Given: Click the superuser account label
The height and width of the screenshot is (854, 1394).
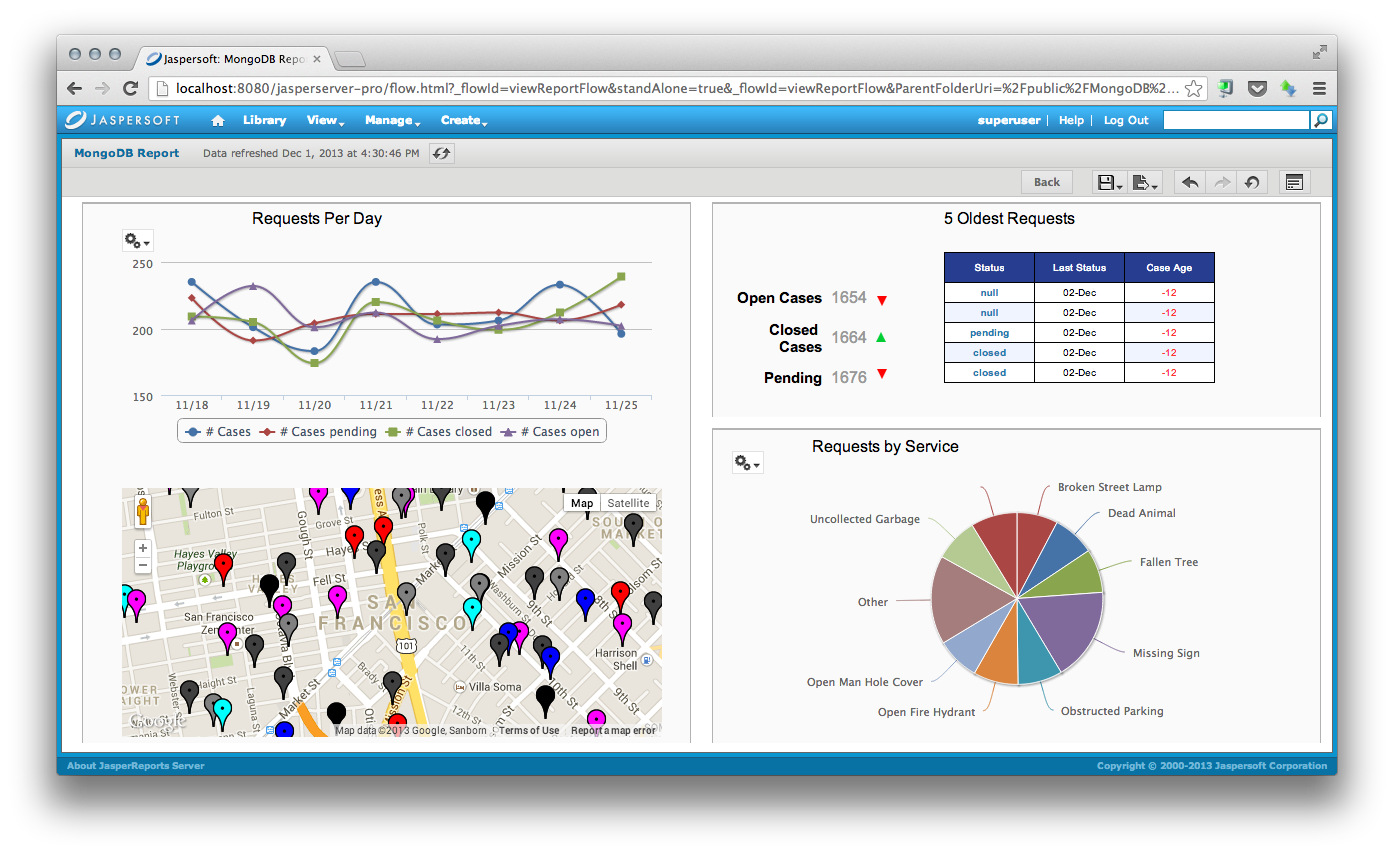Looking at the screenshot, I should 1009,120.
